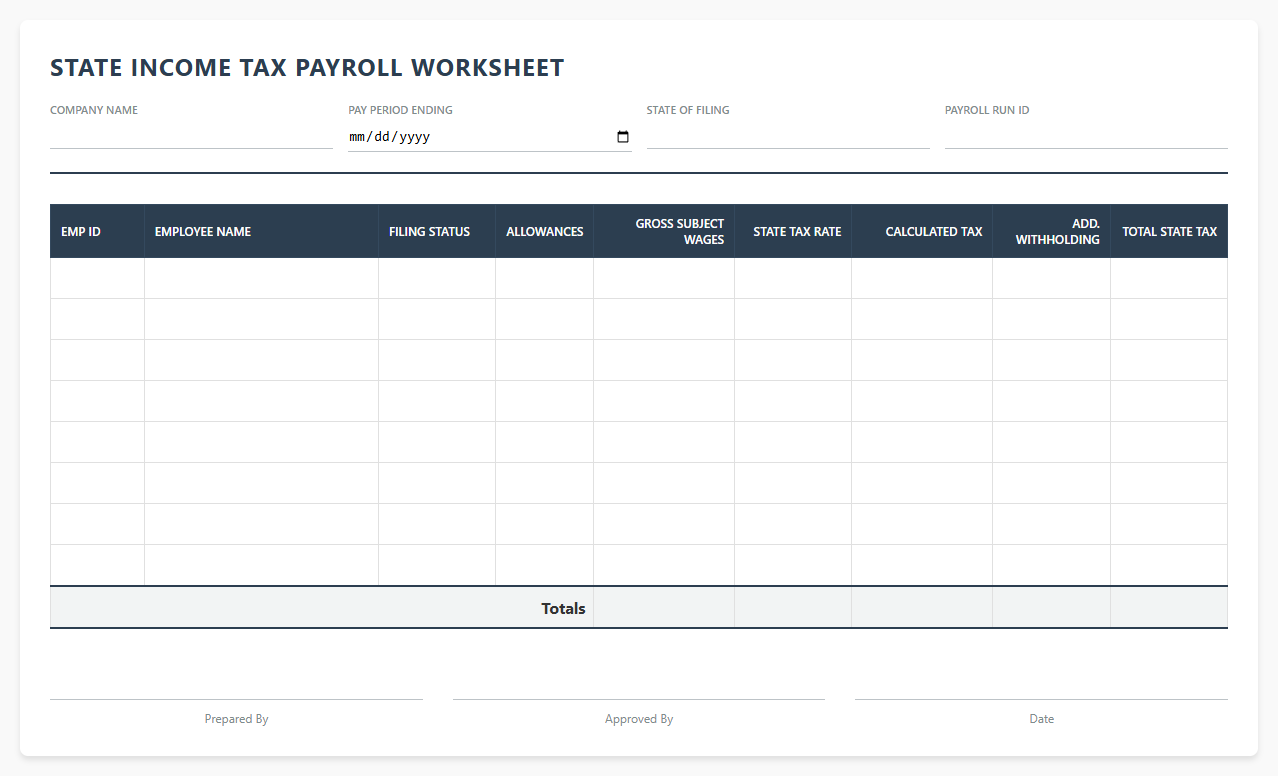Viewport: 1278px width, 776px height.
Task: Select the Totals cell under Add. Withholding
Action: (1051, 607)
